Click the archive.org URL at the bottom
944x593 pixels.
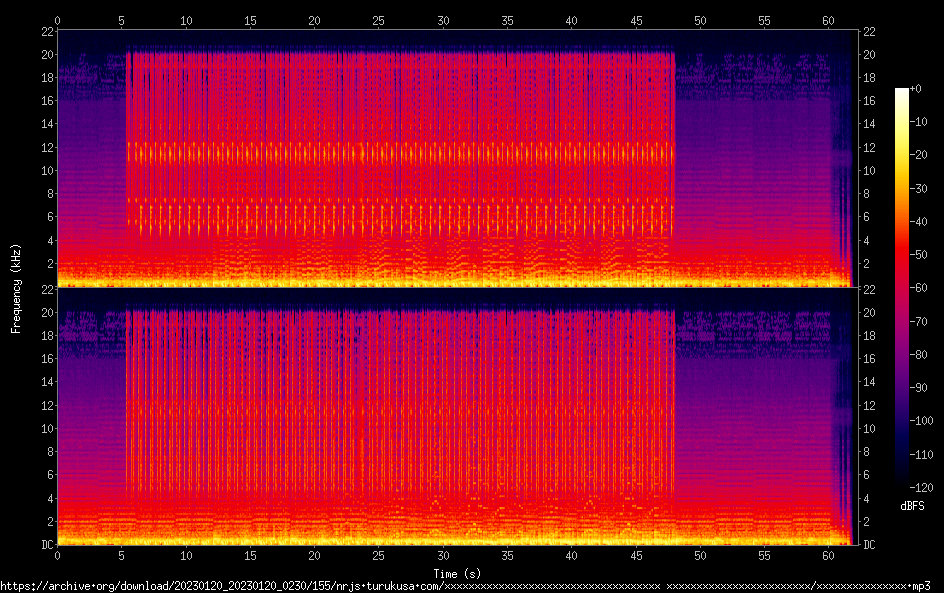pyautogui.click(x=330, y=585)
